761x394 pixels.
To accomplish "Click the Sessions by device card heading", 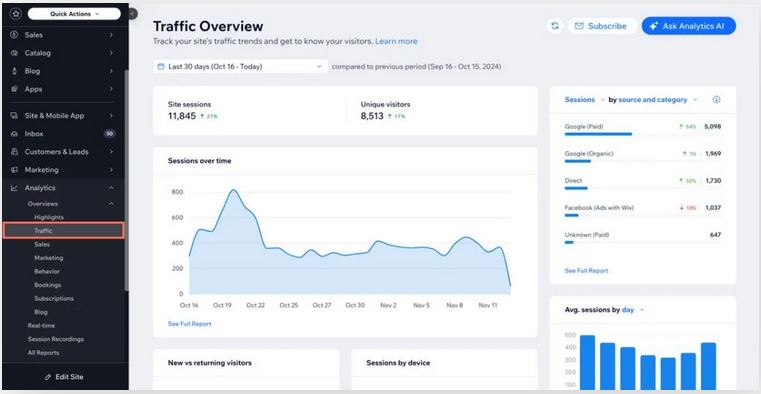I will 398,362.
